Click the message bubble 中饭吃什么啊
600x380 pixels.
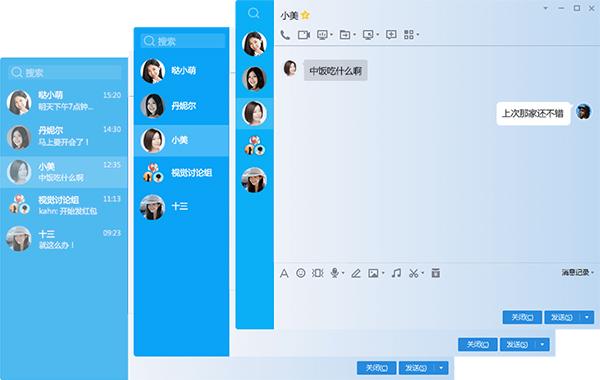[x=336, y=70]
